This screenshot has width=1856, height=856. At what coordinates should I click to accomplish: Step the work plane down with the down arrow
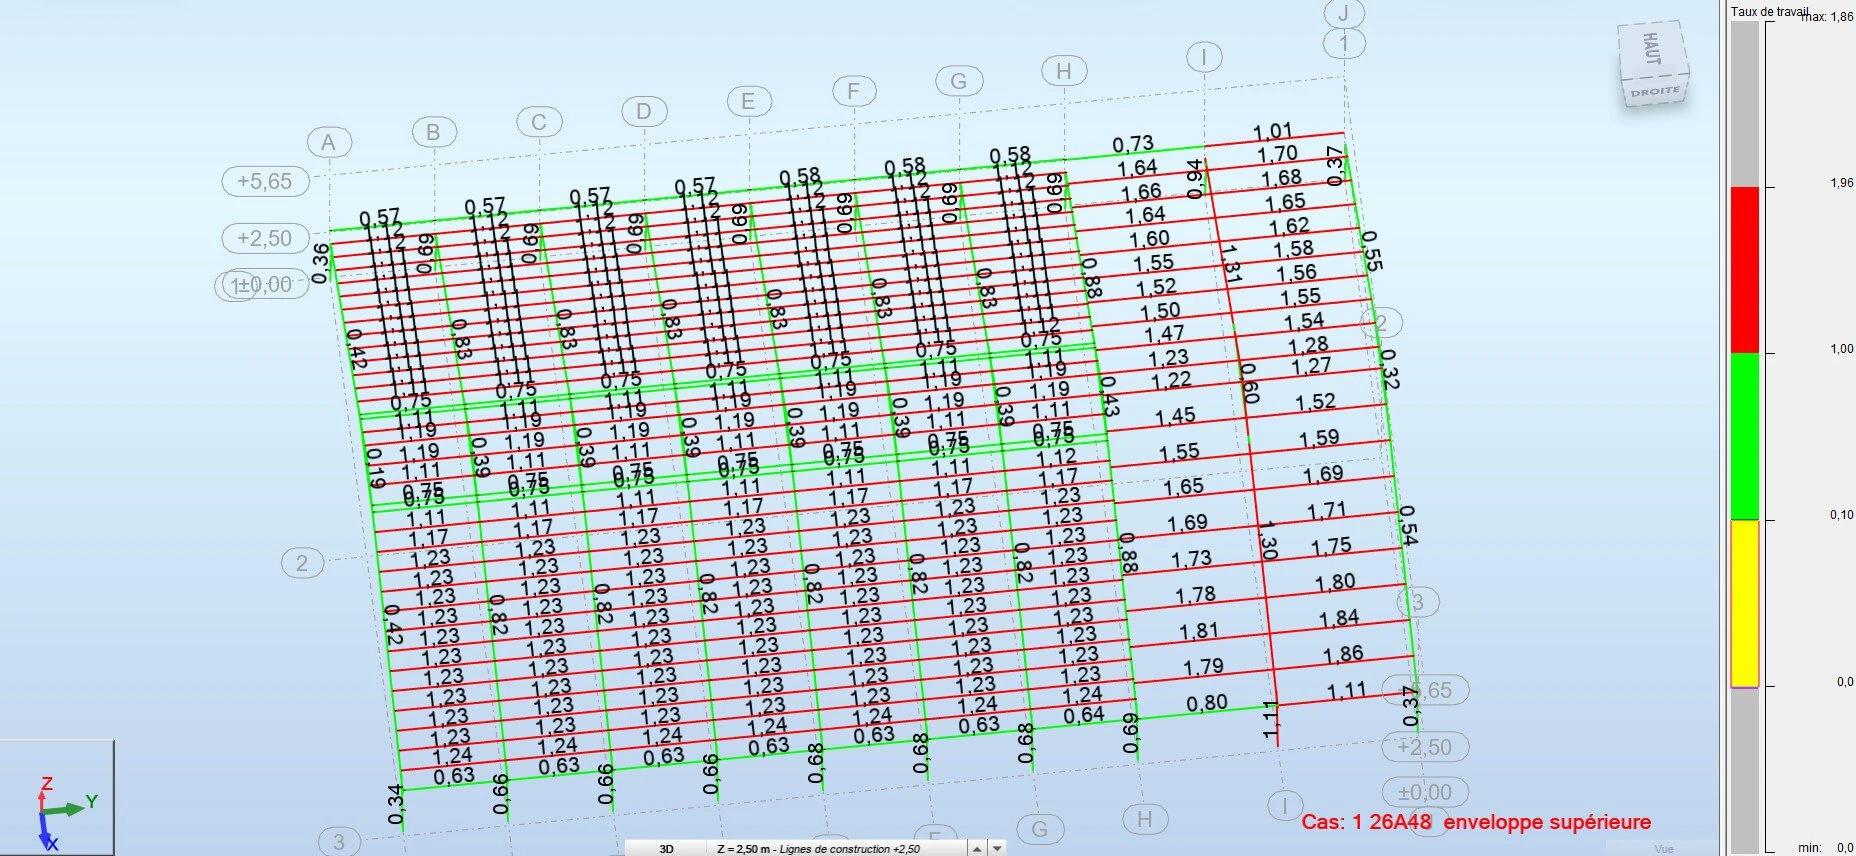pyautogui.click(x=996, y=849)
